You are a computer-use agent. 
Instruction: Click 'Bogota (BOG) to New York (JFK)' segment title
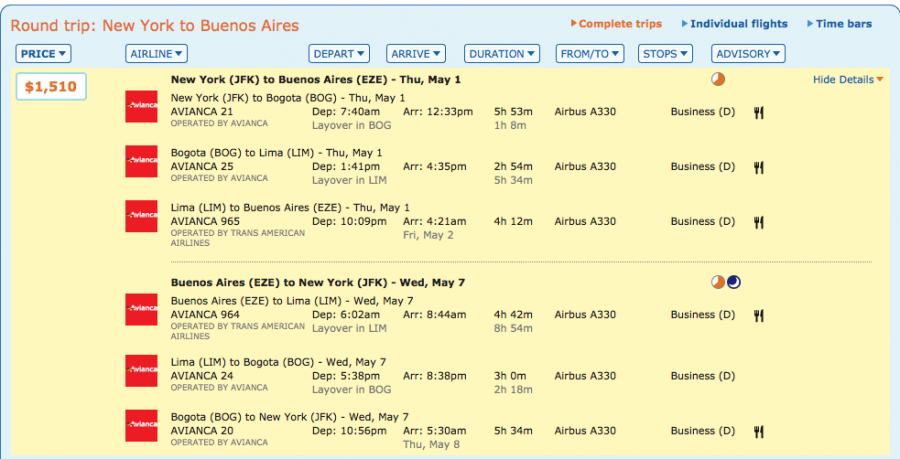pos(289,417)
